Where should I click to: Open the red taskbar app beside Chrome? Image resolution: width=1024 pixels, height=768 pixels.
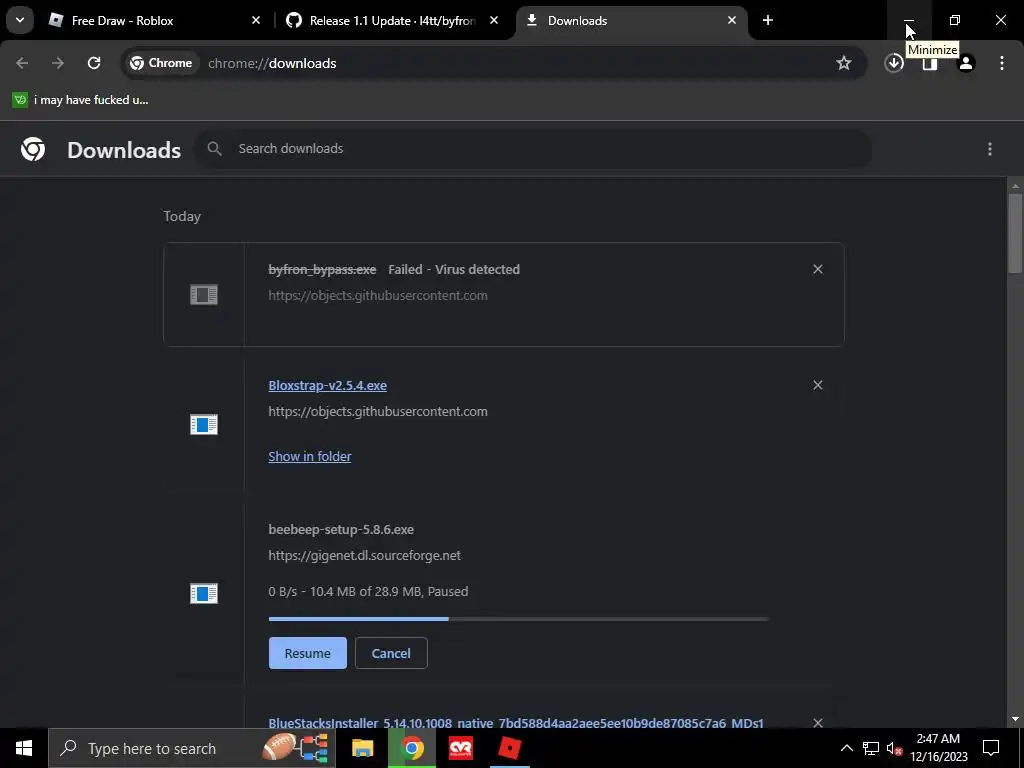click(461, 748)
